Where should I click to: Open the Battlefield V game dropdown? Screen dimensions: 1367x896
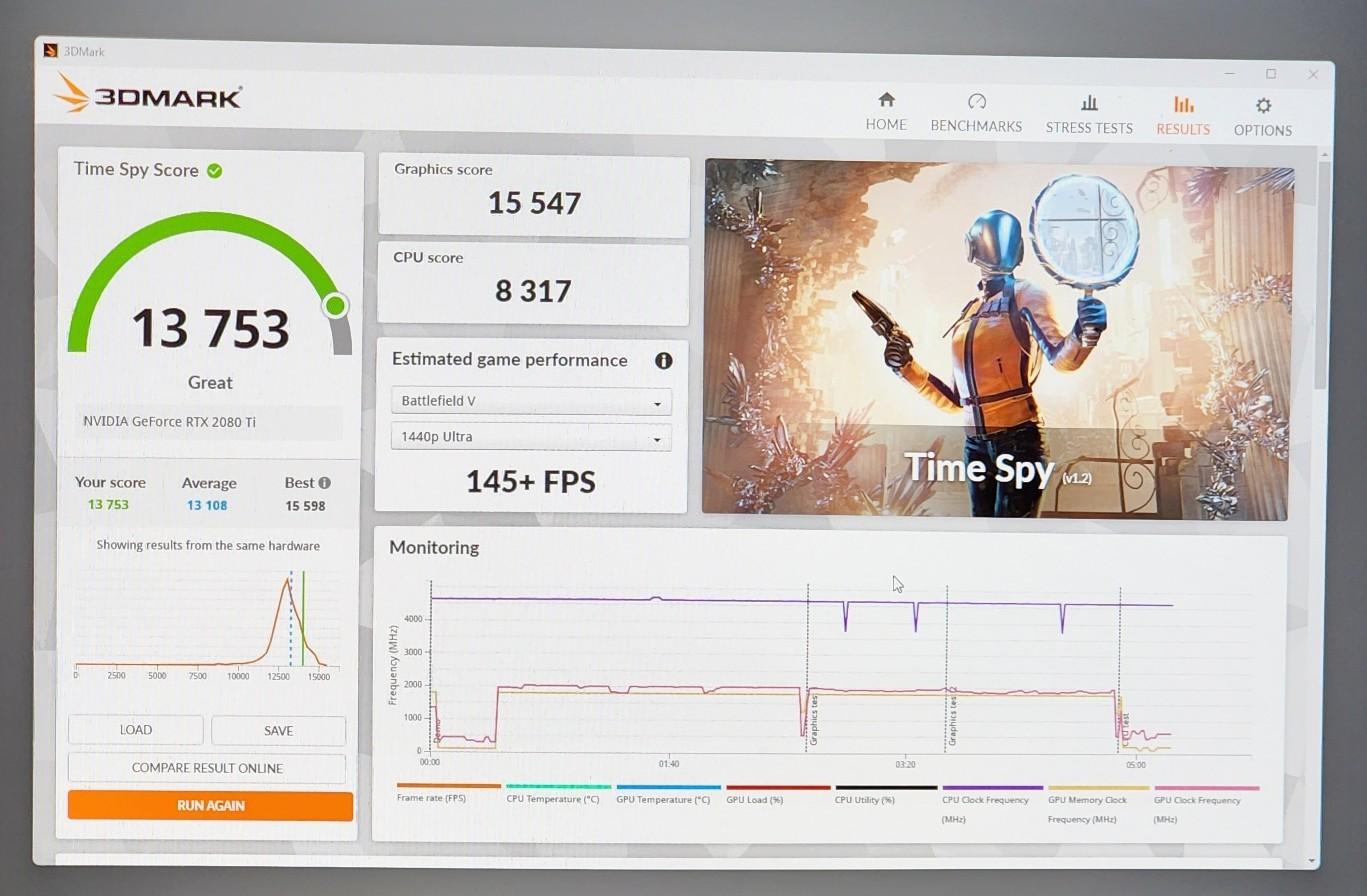pyautogui.click(x=531, y=402)
